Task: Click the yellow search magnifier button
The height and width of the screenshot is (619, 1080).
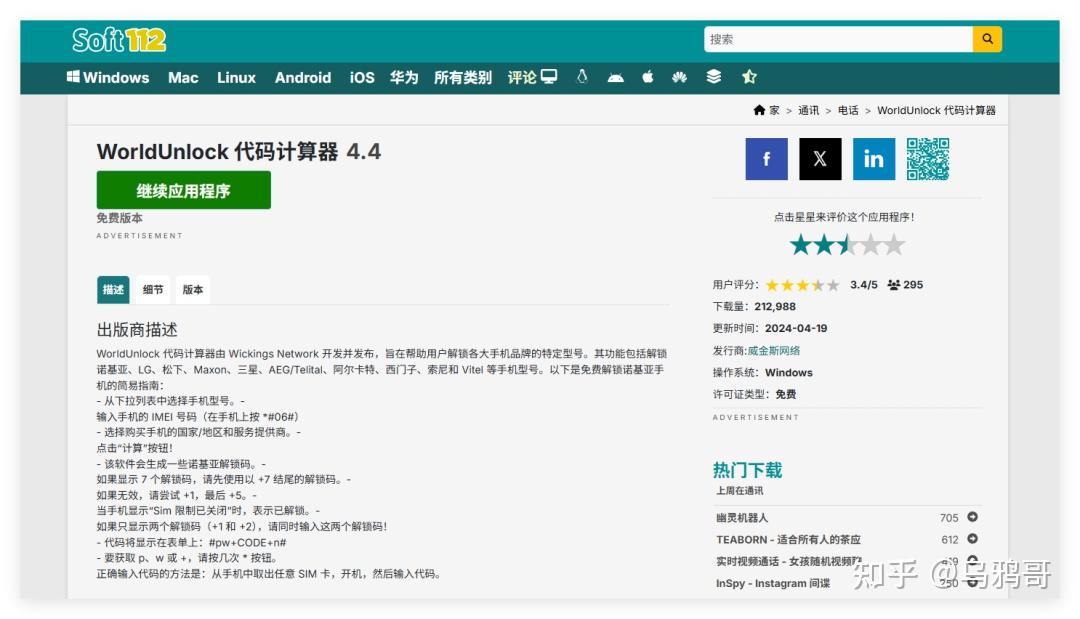Action: point(987,37)
